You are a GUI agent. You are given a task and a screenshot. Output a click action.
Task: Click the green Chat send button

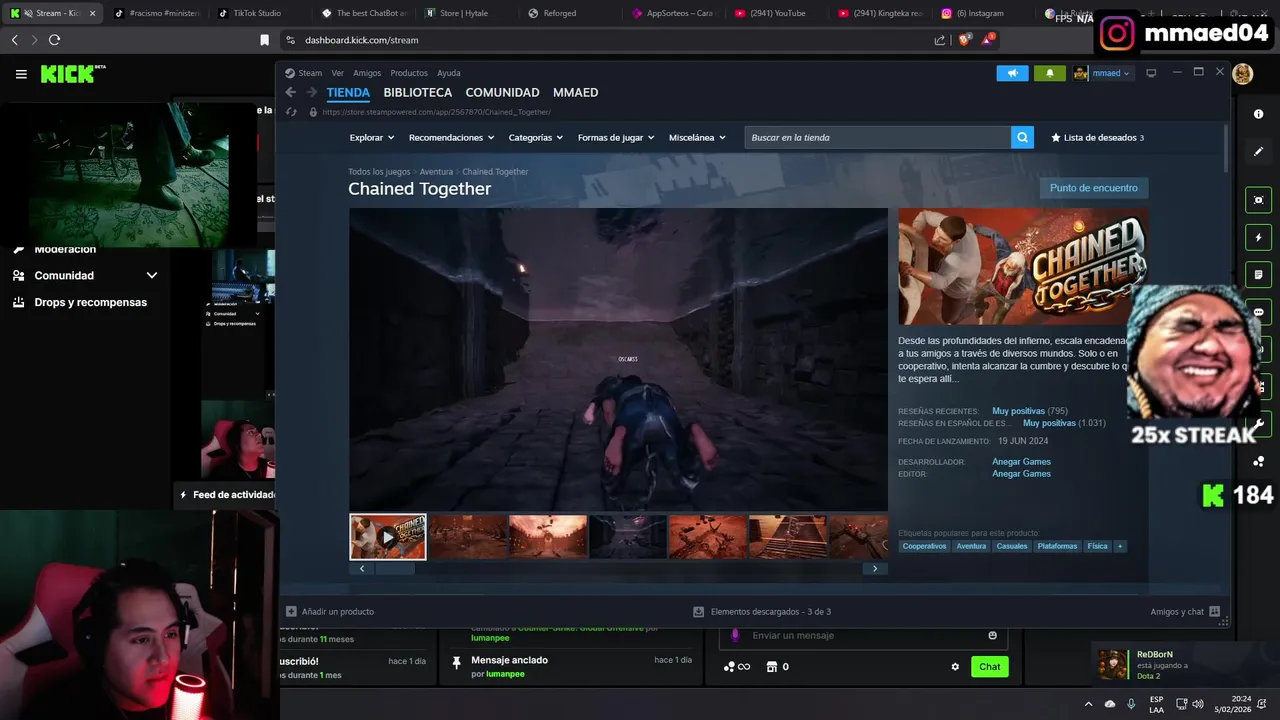989,667
